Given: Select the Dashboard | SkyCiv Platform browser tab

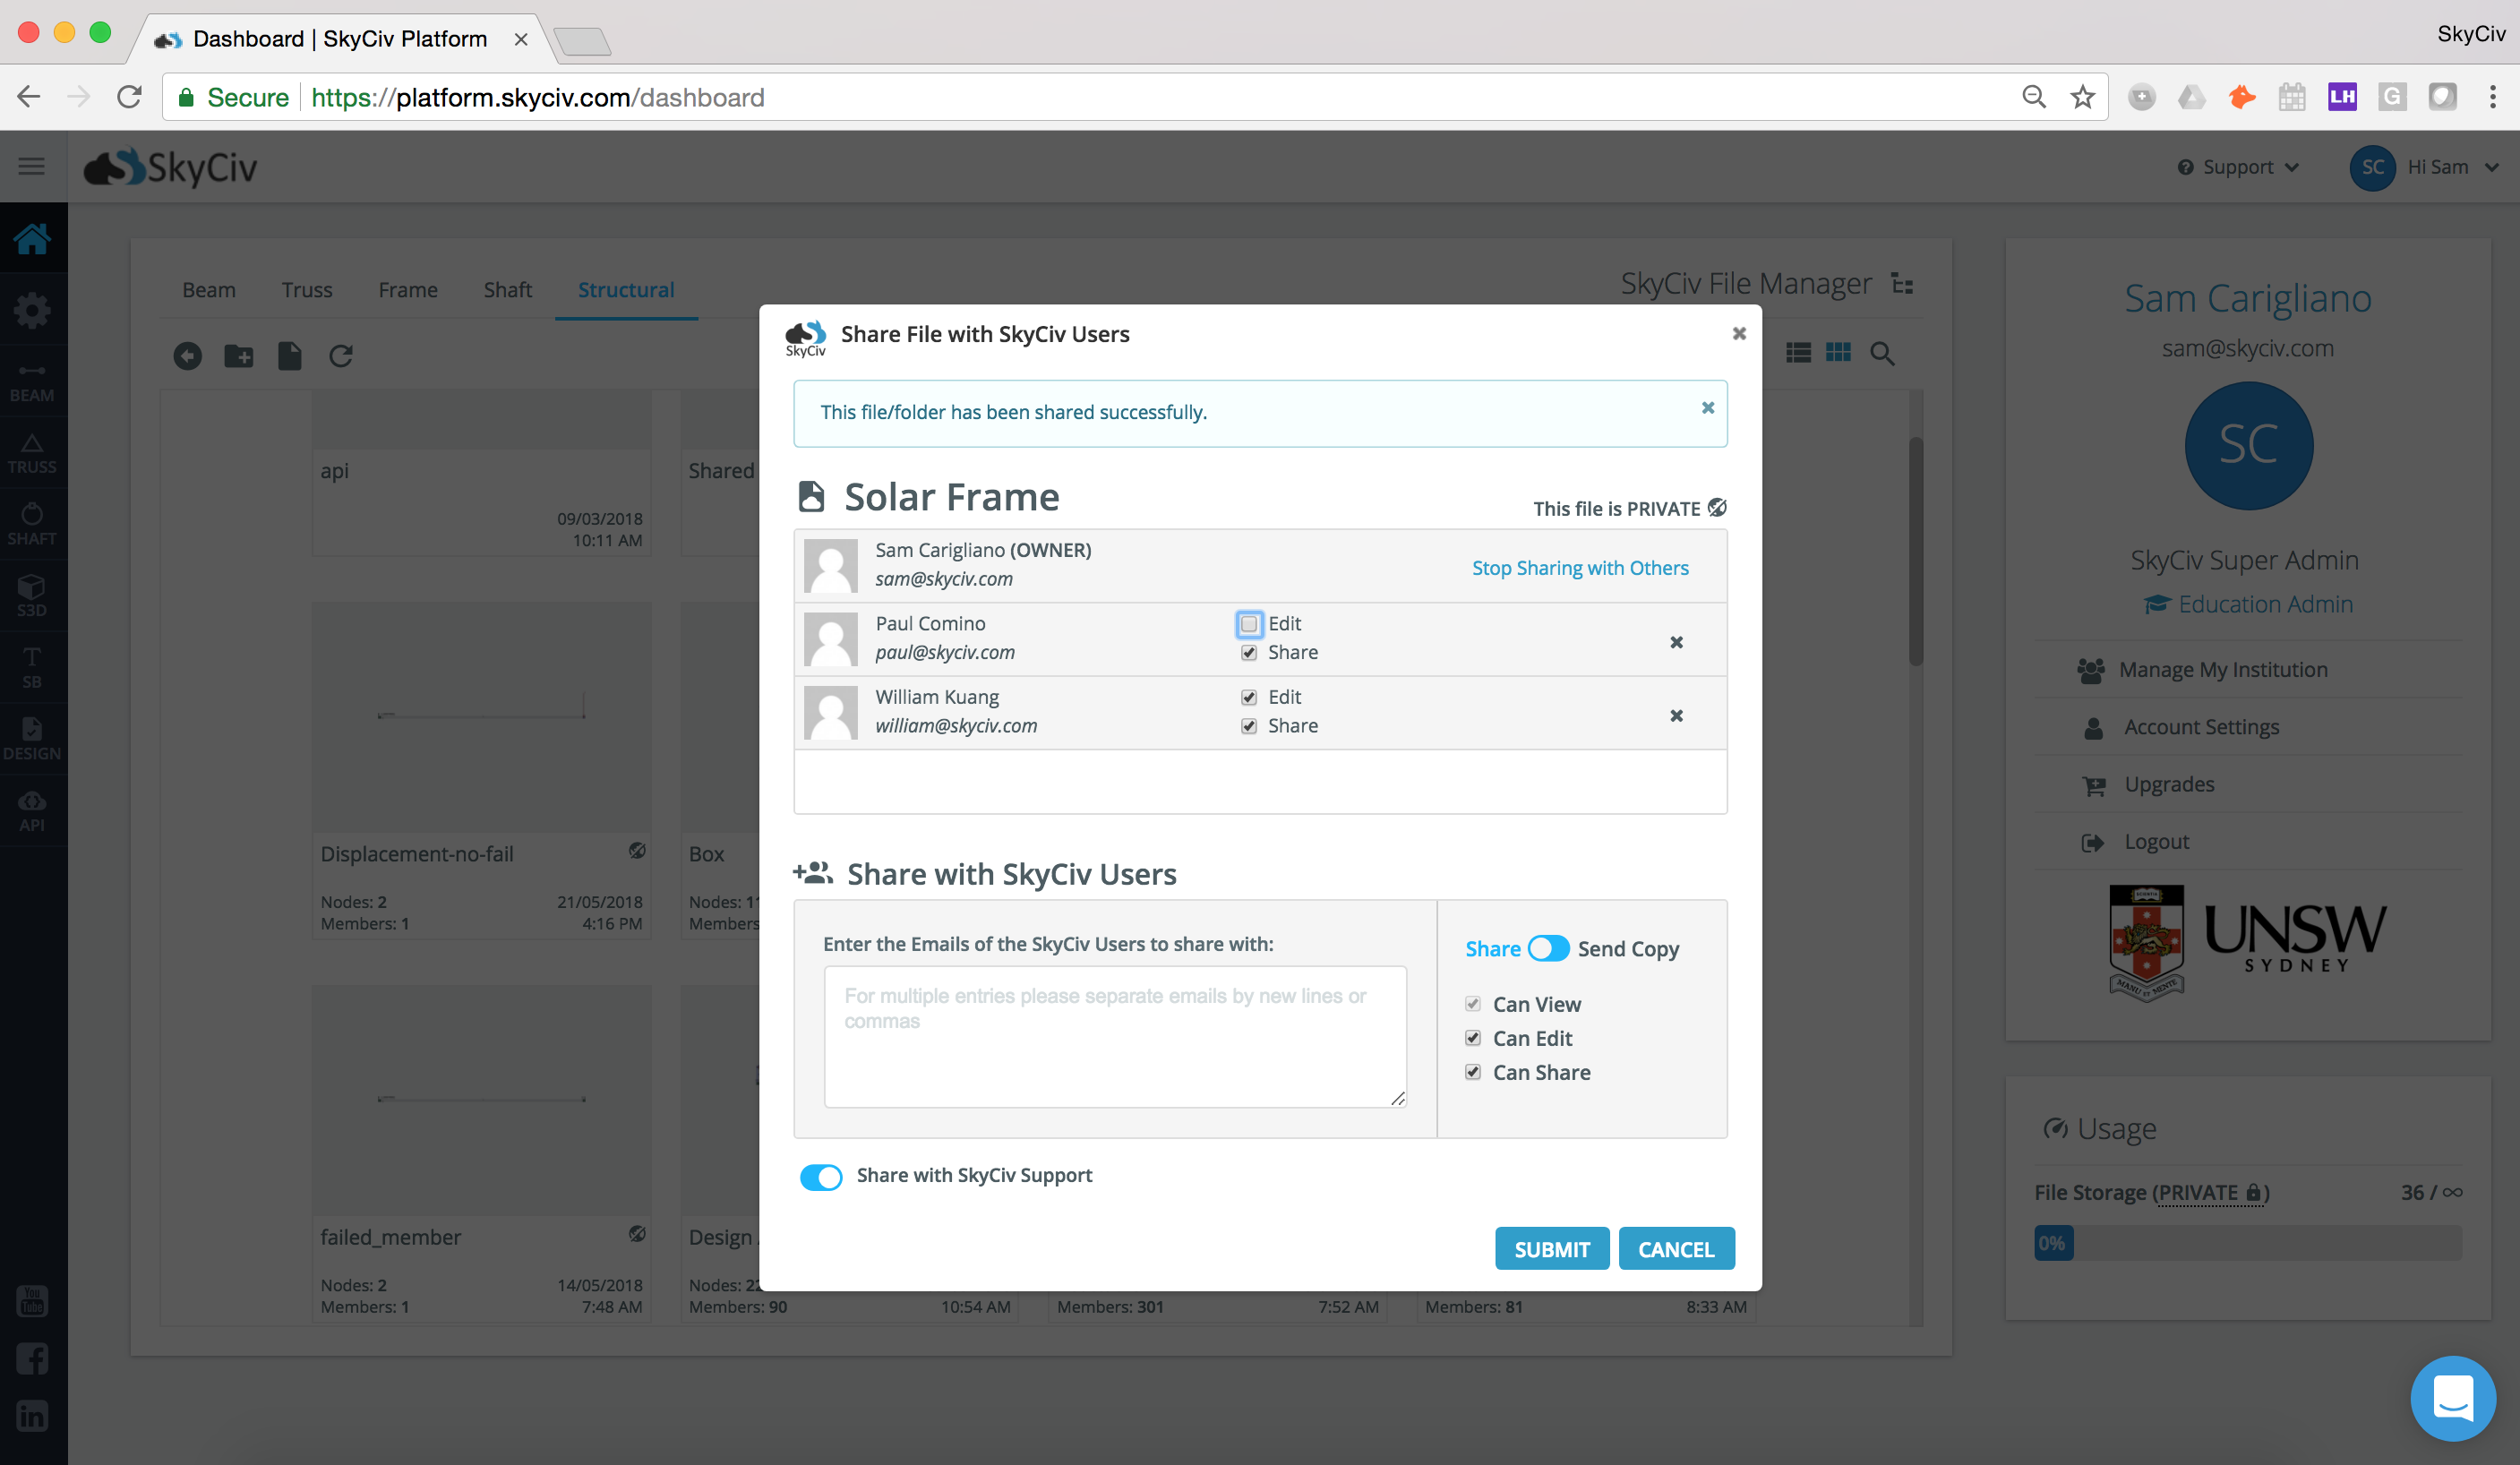Looking at the screenshot, I should pos(340,39).
